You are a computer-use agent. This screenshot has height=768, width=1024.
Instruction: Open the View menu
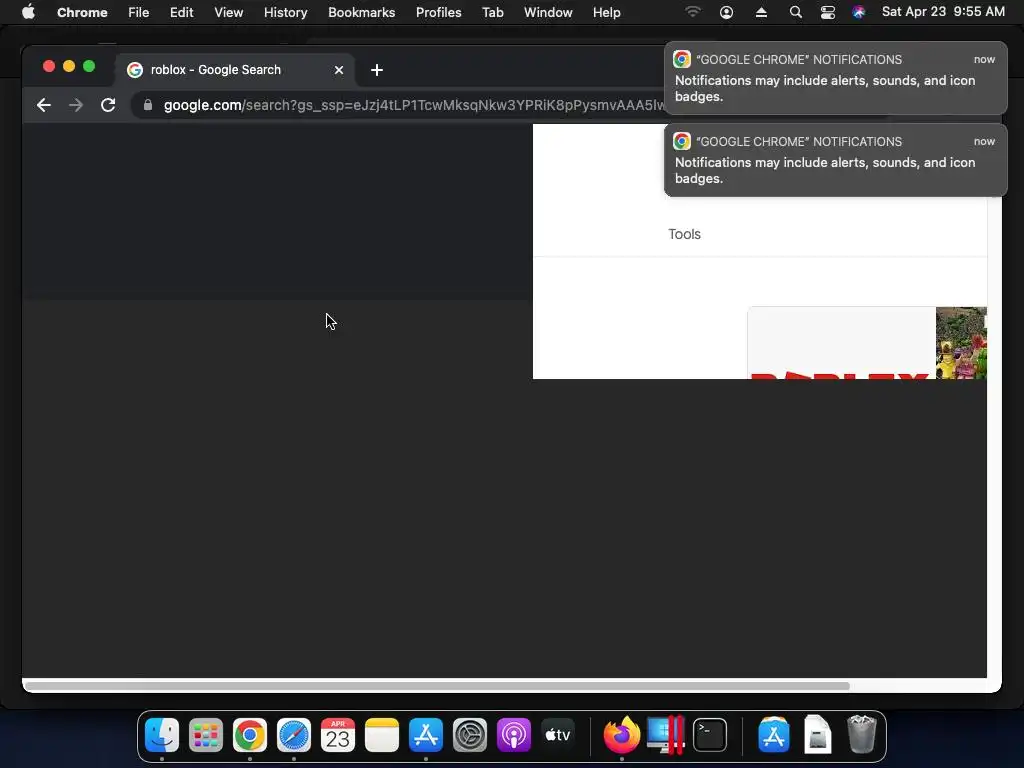coord(229,12)
